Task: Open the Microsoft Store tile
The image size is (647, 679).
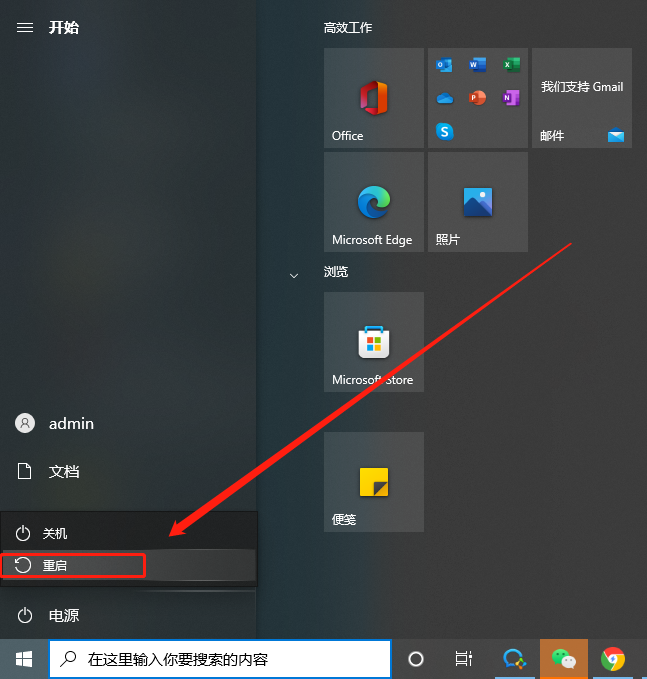Action: tap(373, 342)
